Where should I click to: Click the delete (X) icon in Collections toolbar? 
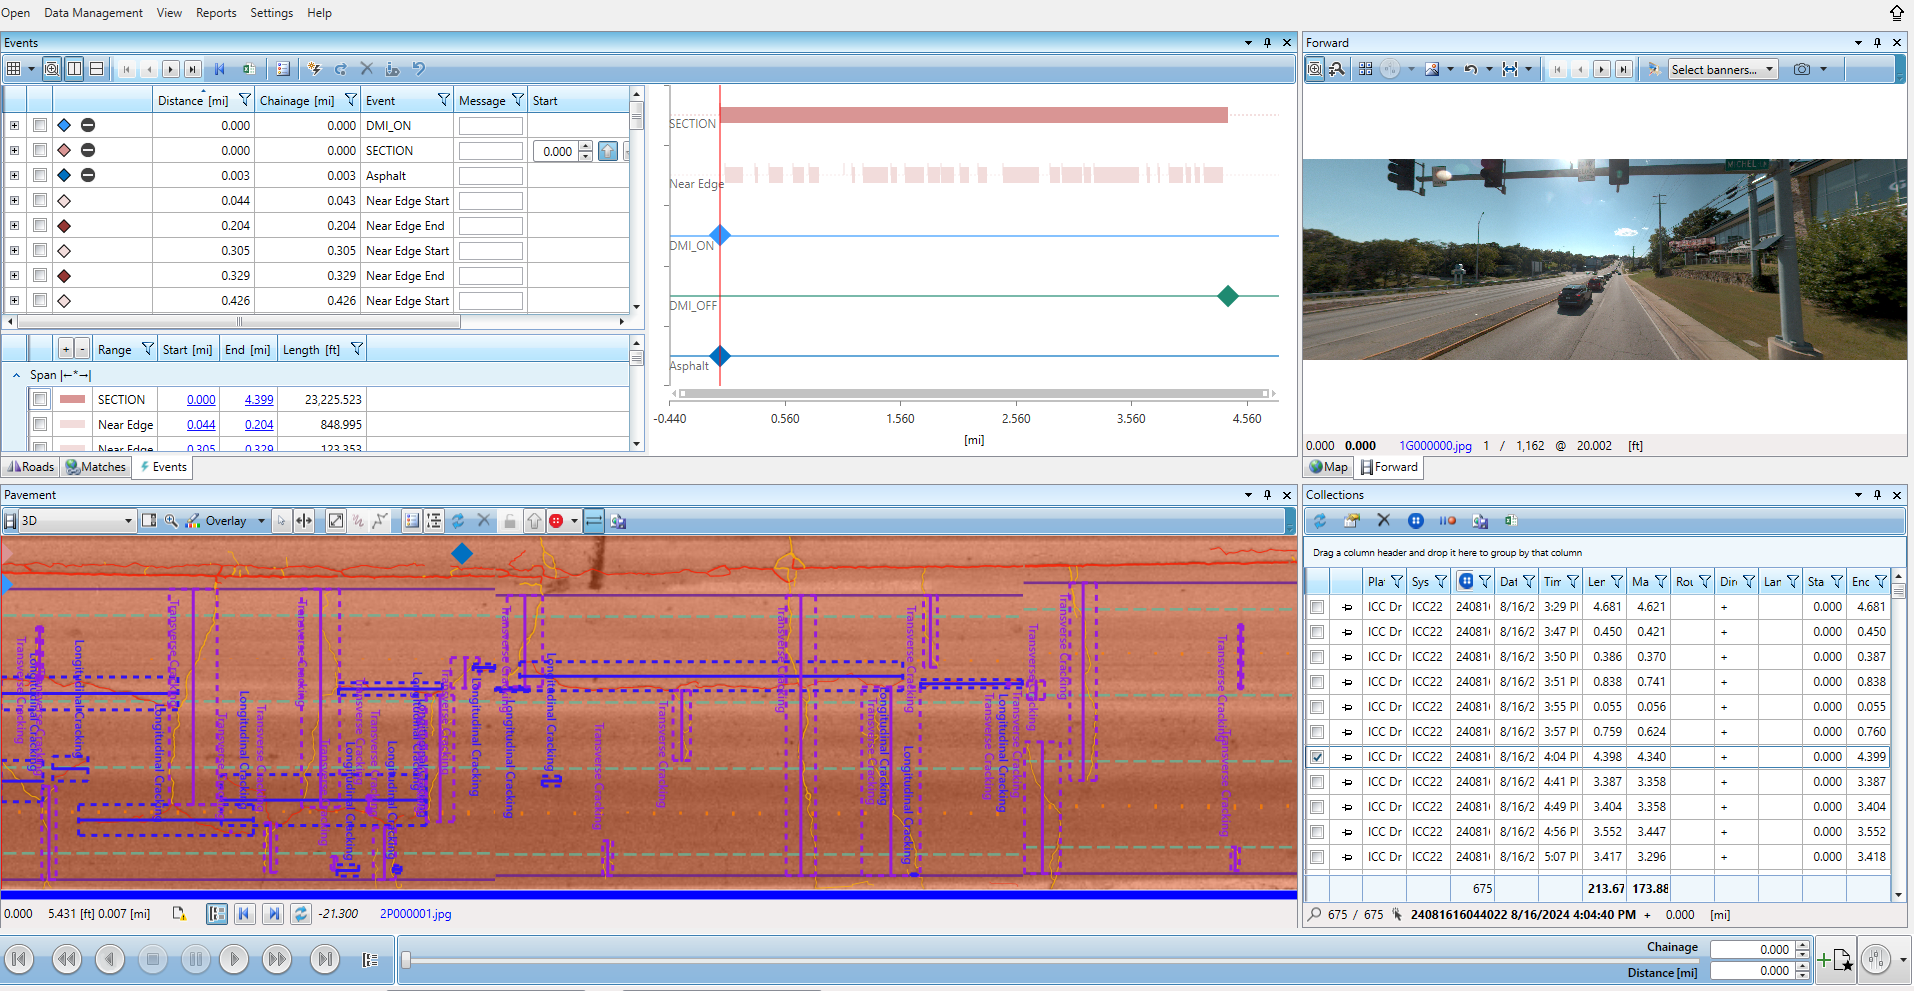1385,520
